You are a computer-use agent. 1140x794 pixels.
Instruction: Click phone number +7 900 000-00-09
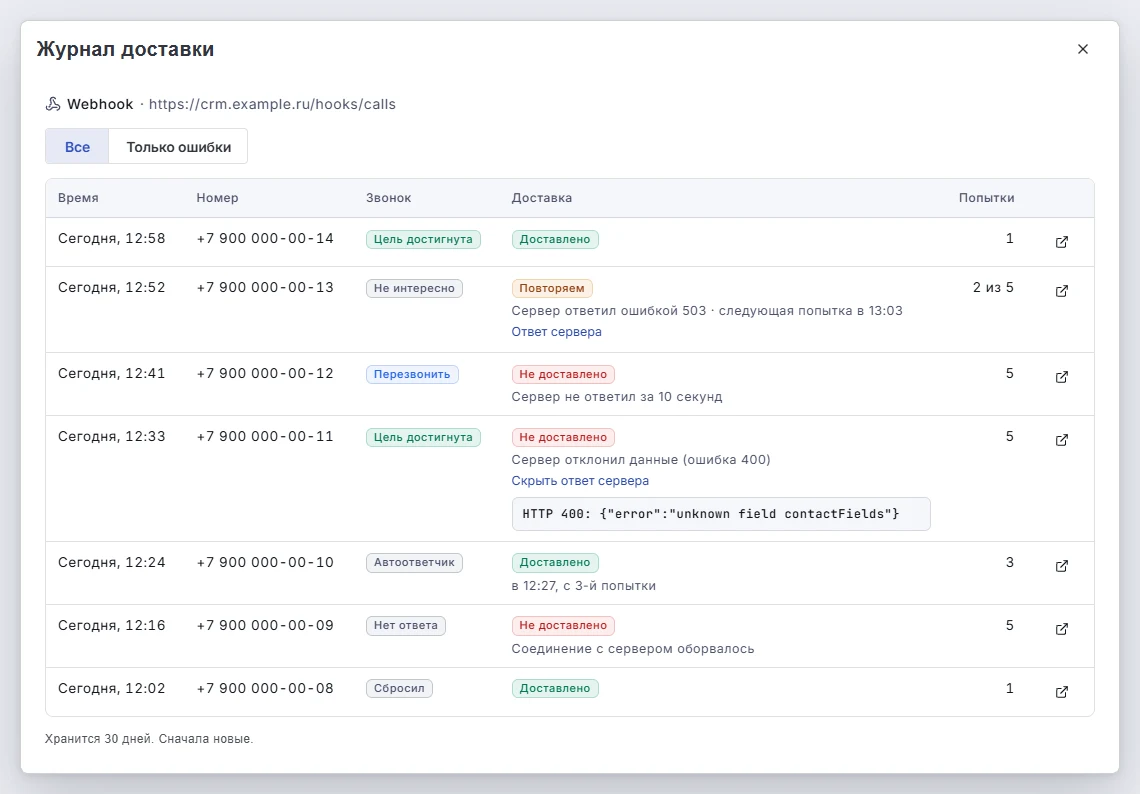coord(265,625)
